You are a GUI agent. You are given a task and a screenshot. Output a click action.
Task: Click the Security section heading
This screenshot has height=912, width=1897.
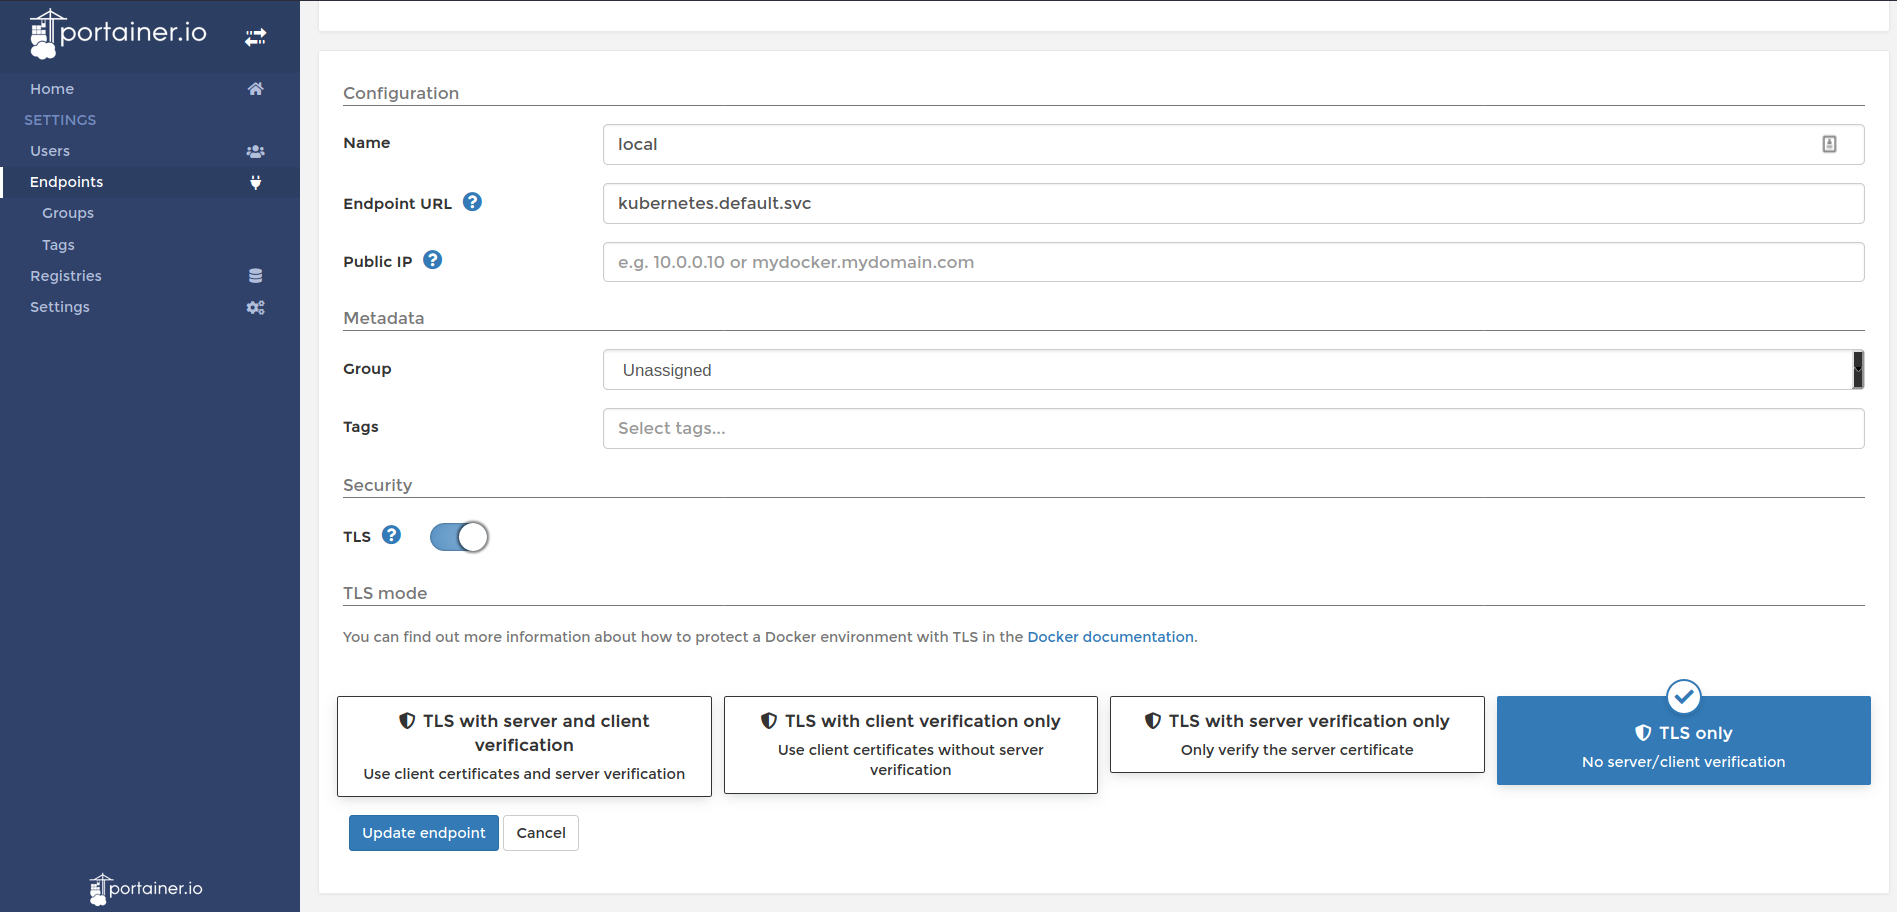pos(378,485)
